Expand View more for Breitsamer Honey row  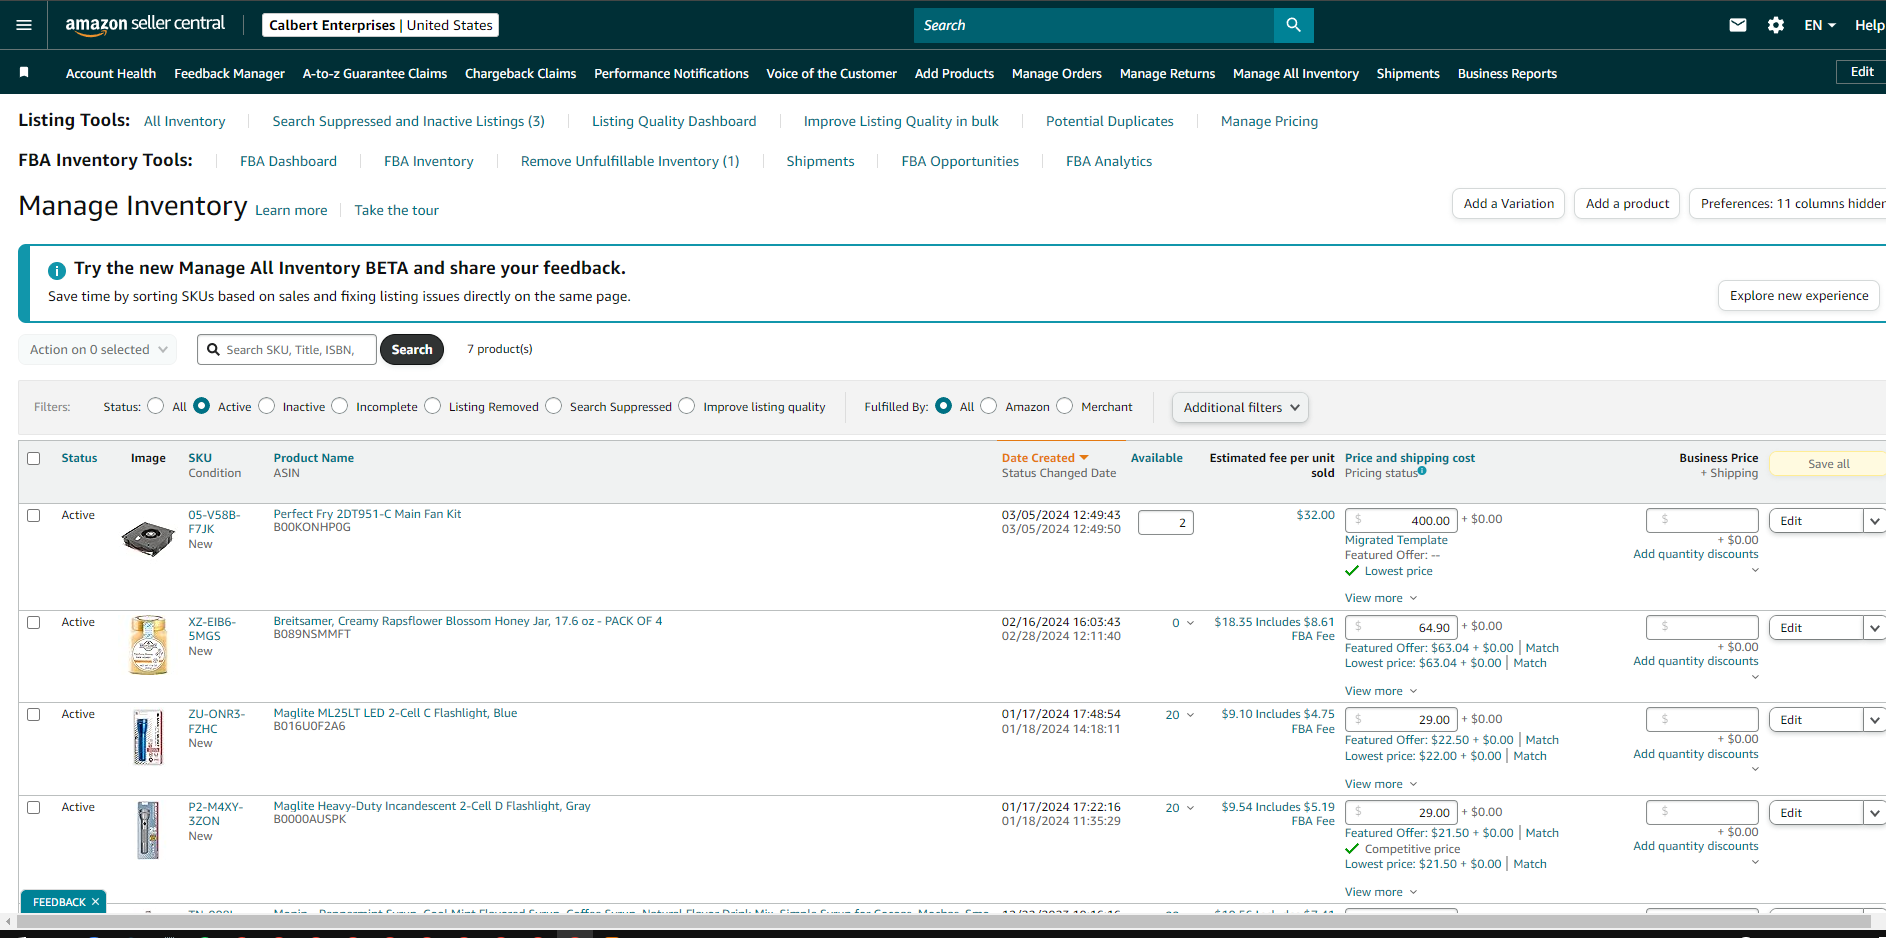tap(1381, 691)
